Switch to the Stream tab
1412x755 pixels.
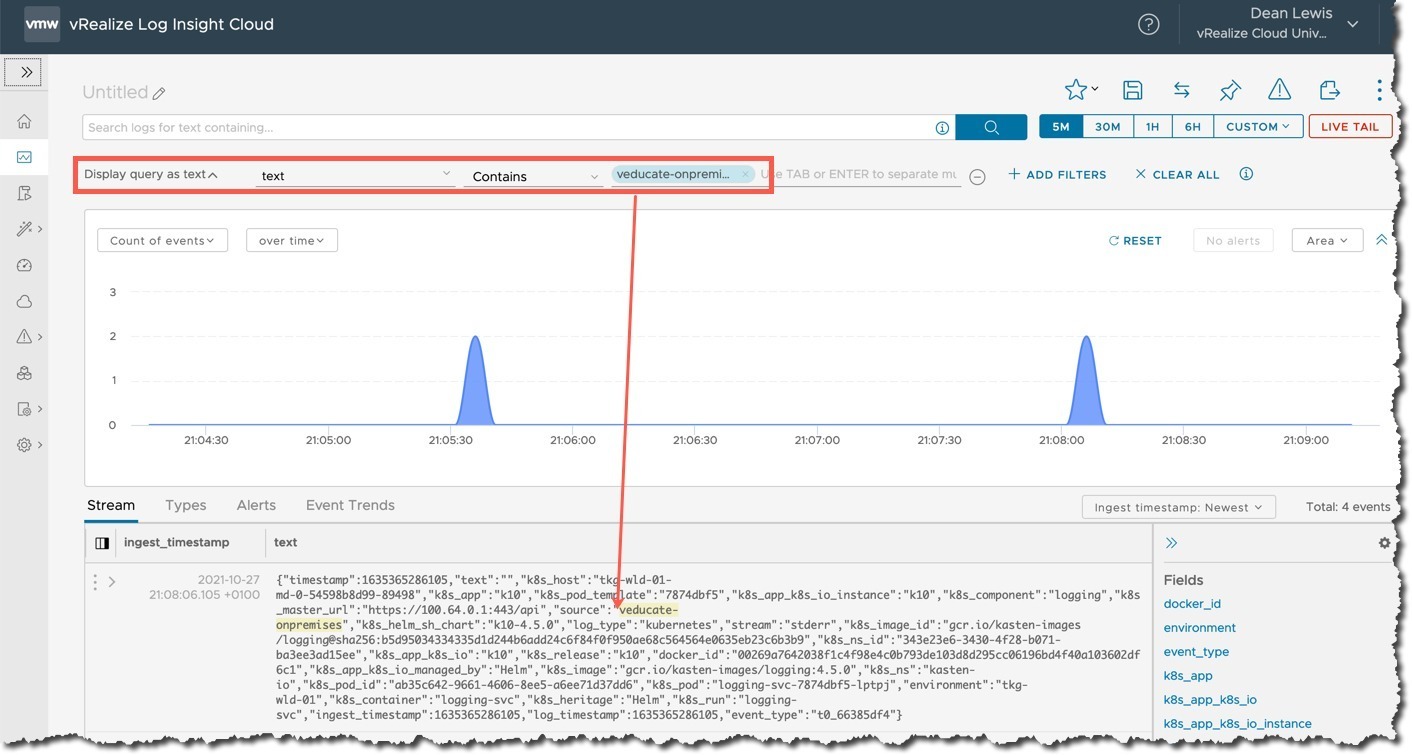[x=111, y=505]
